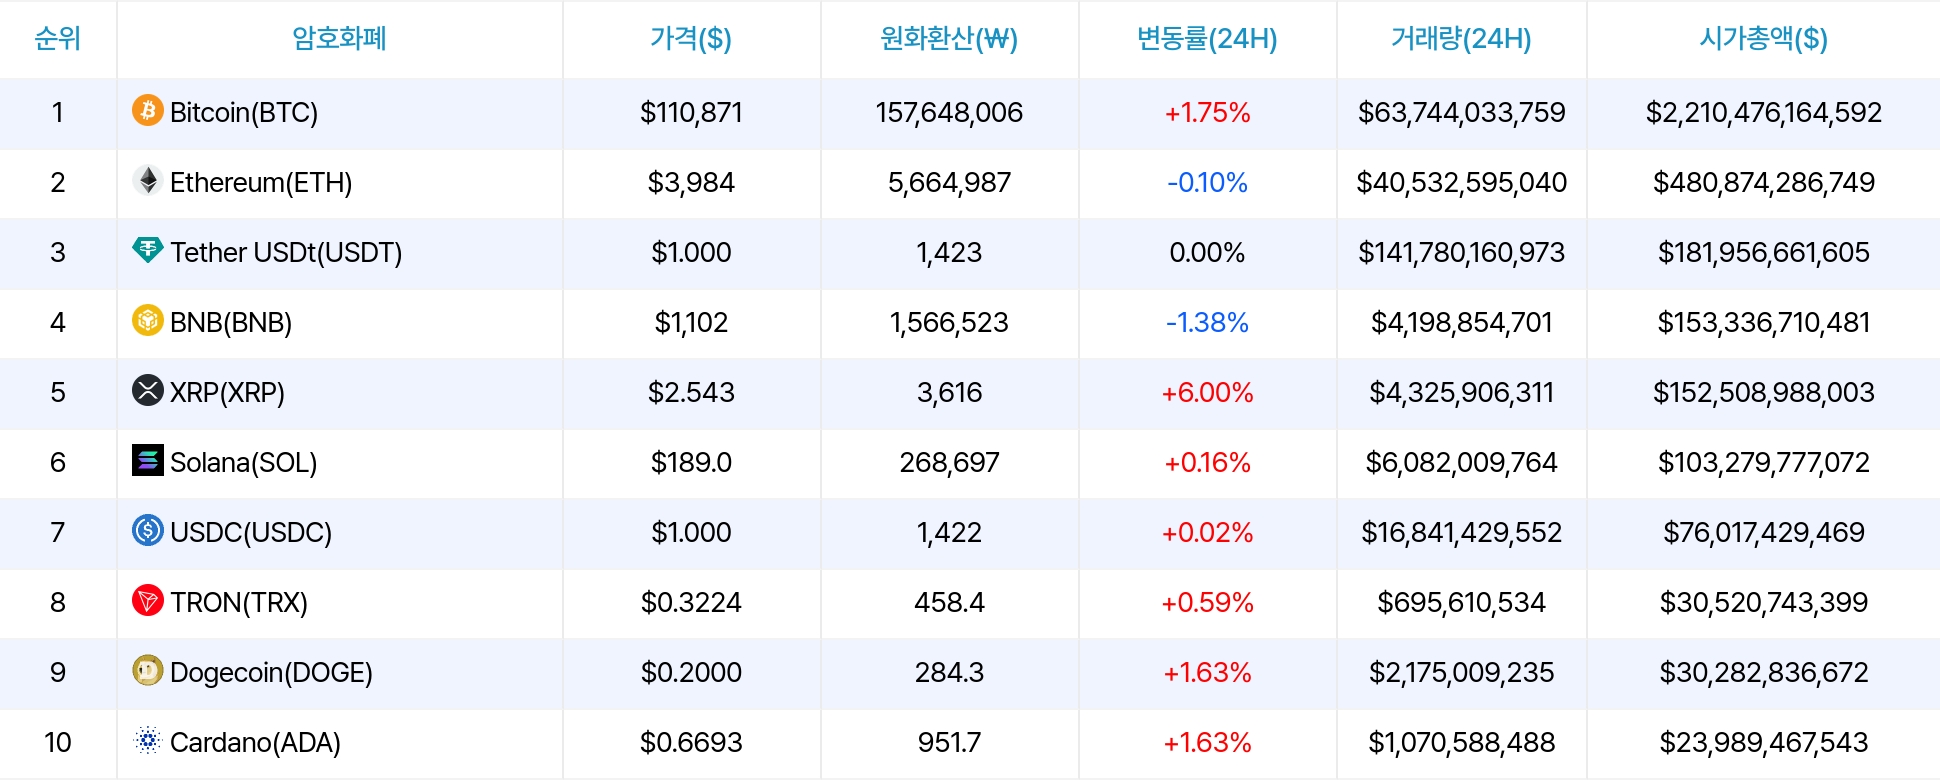1940x780 pixels.
Task: Open the Ethereum(ETH) name link
Action: point(261,182)
